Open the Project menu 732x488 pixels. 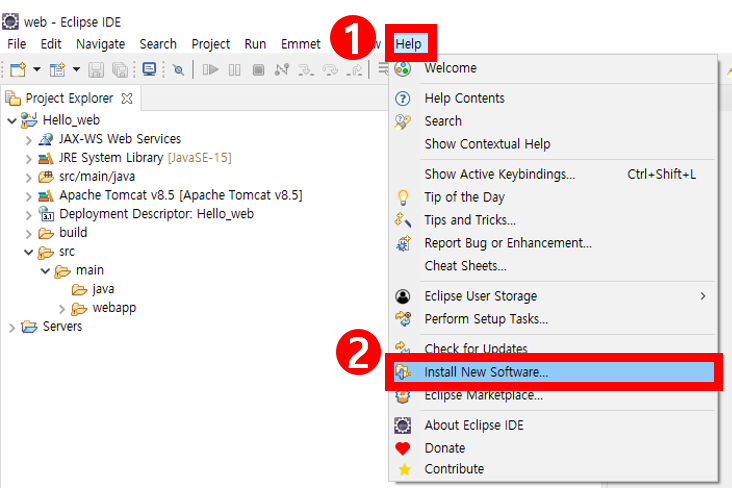point(211,44)
